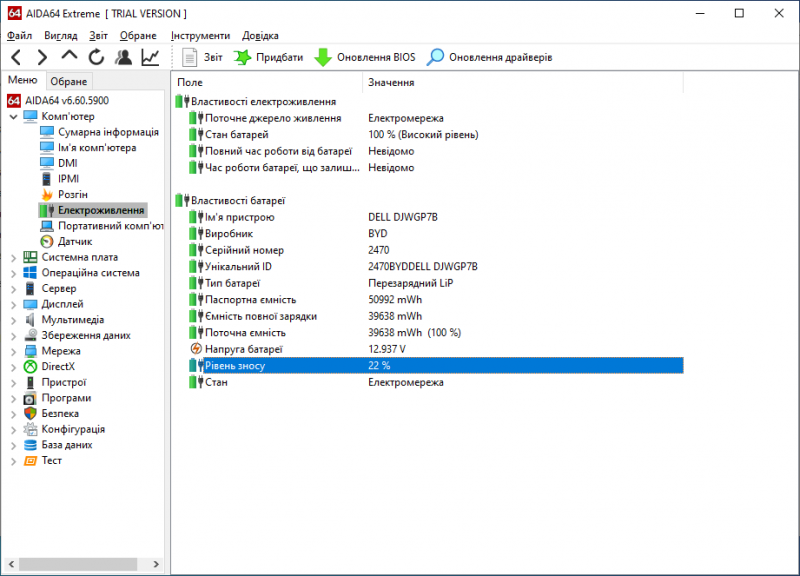The image size is (800, 576).
Task: Open the Інструменти menu
Action: click(200, 35)
